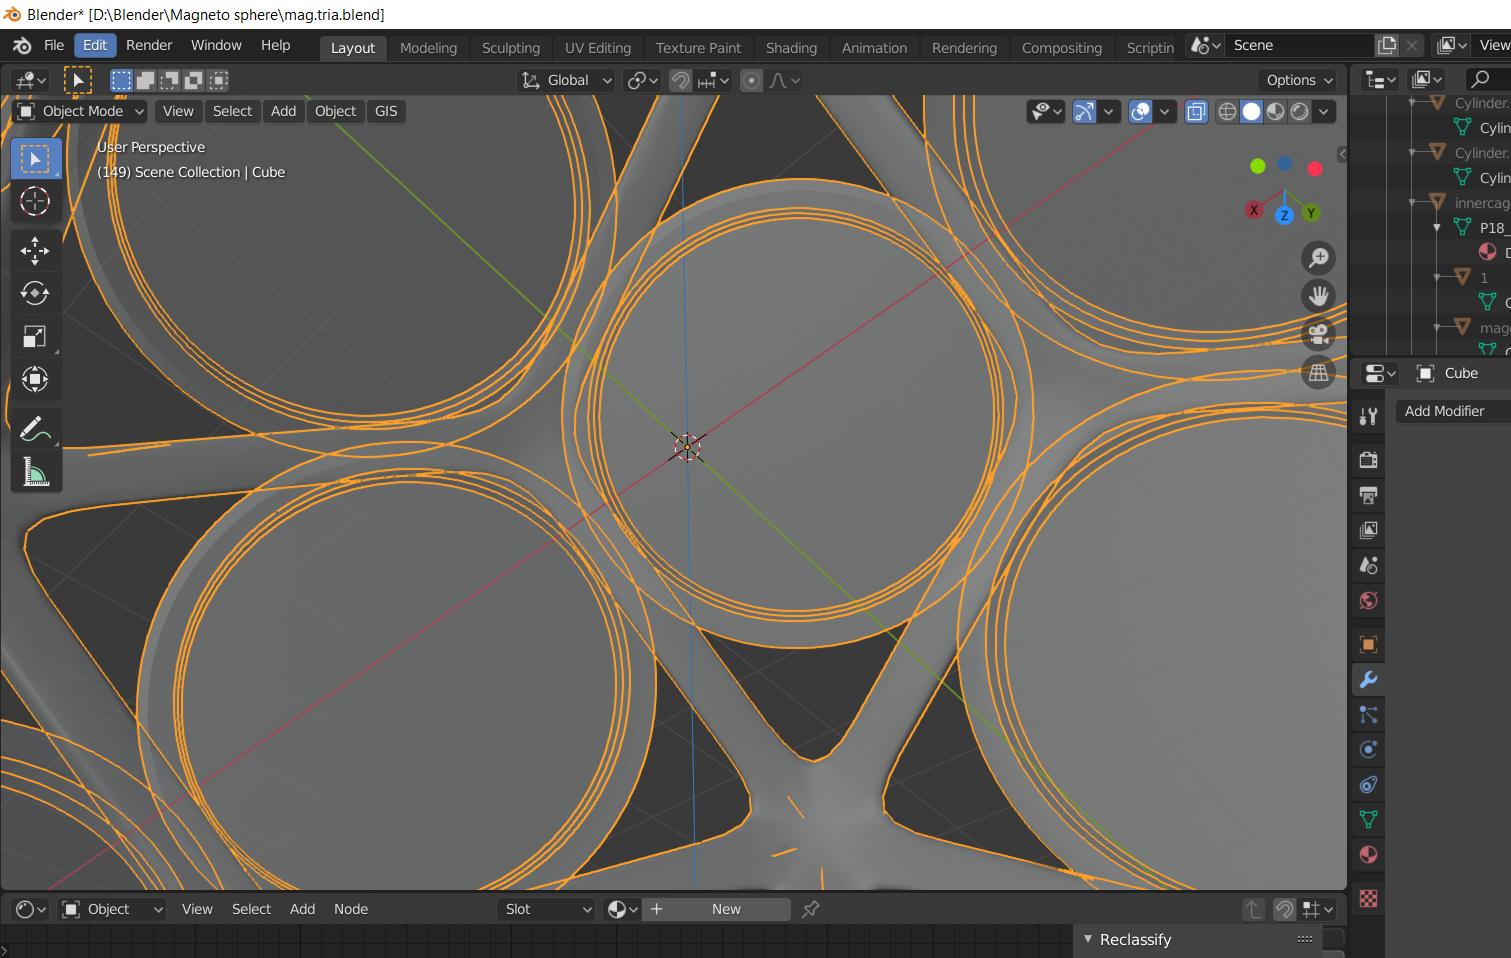Image resolution: width=1511 pixels, height=958 pixels.
Task: Open the transform orientation Global dropdown
Action: [565, 80]
